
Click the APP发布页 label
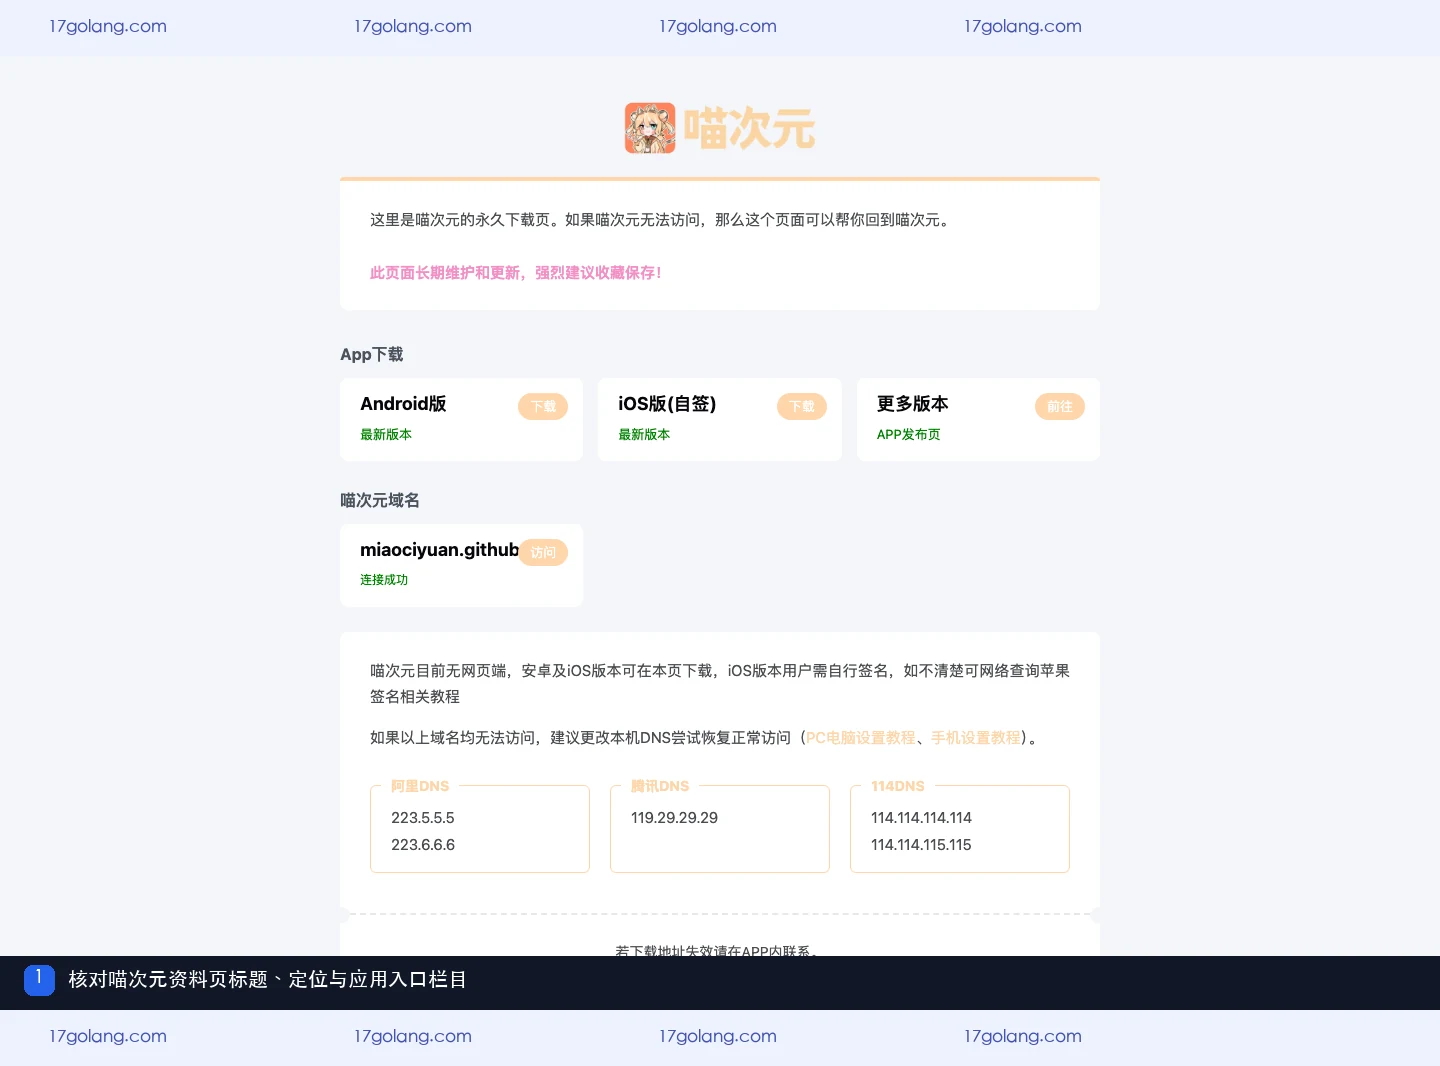click(x=908, y=435)
